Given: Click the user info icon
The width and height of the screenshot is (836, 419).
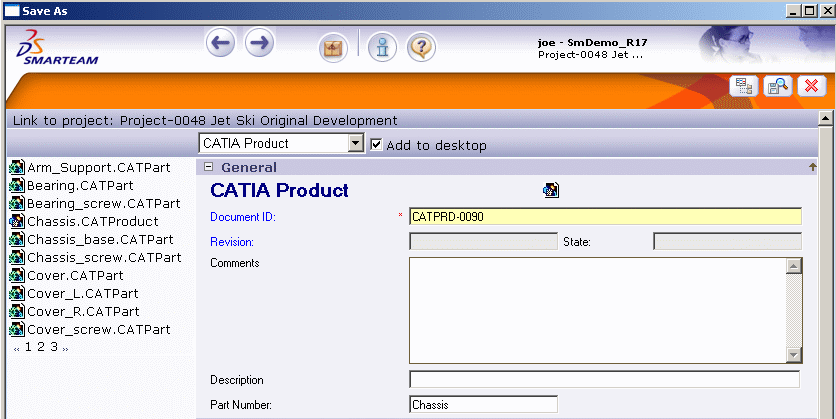Looking at the screenshot, I should pyautogui.click(x=381, y=47).
